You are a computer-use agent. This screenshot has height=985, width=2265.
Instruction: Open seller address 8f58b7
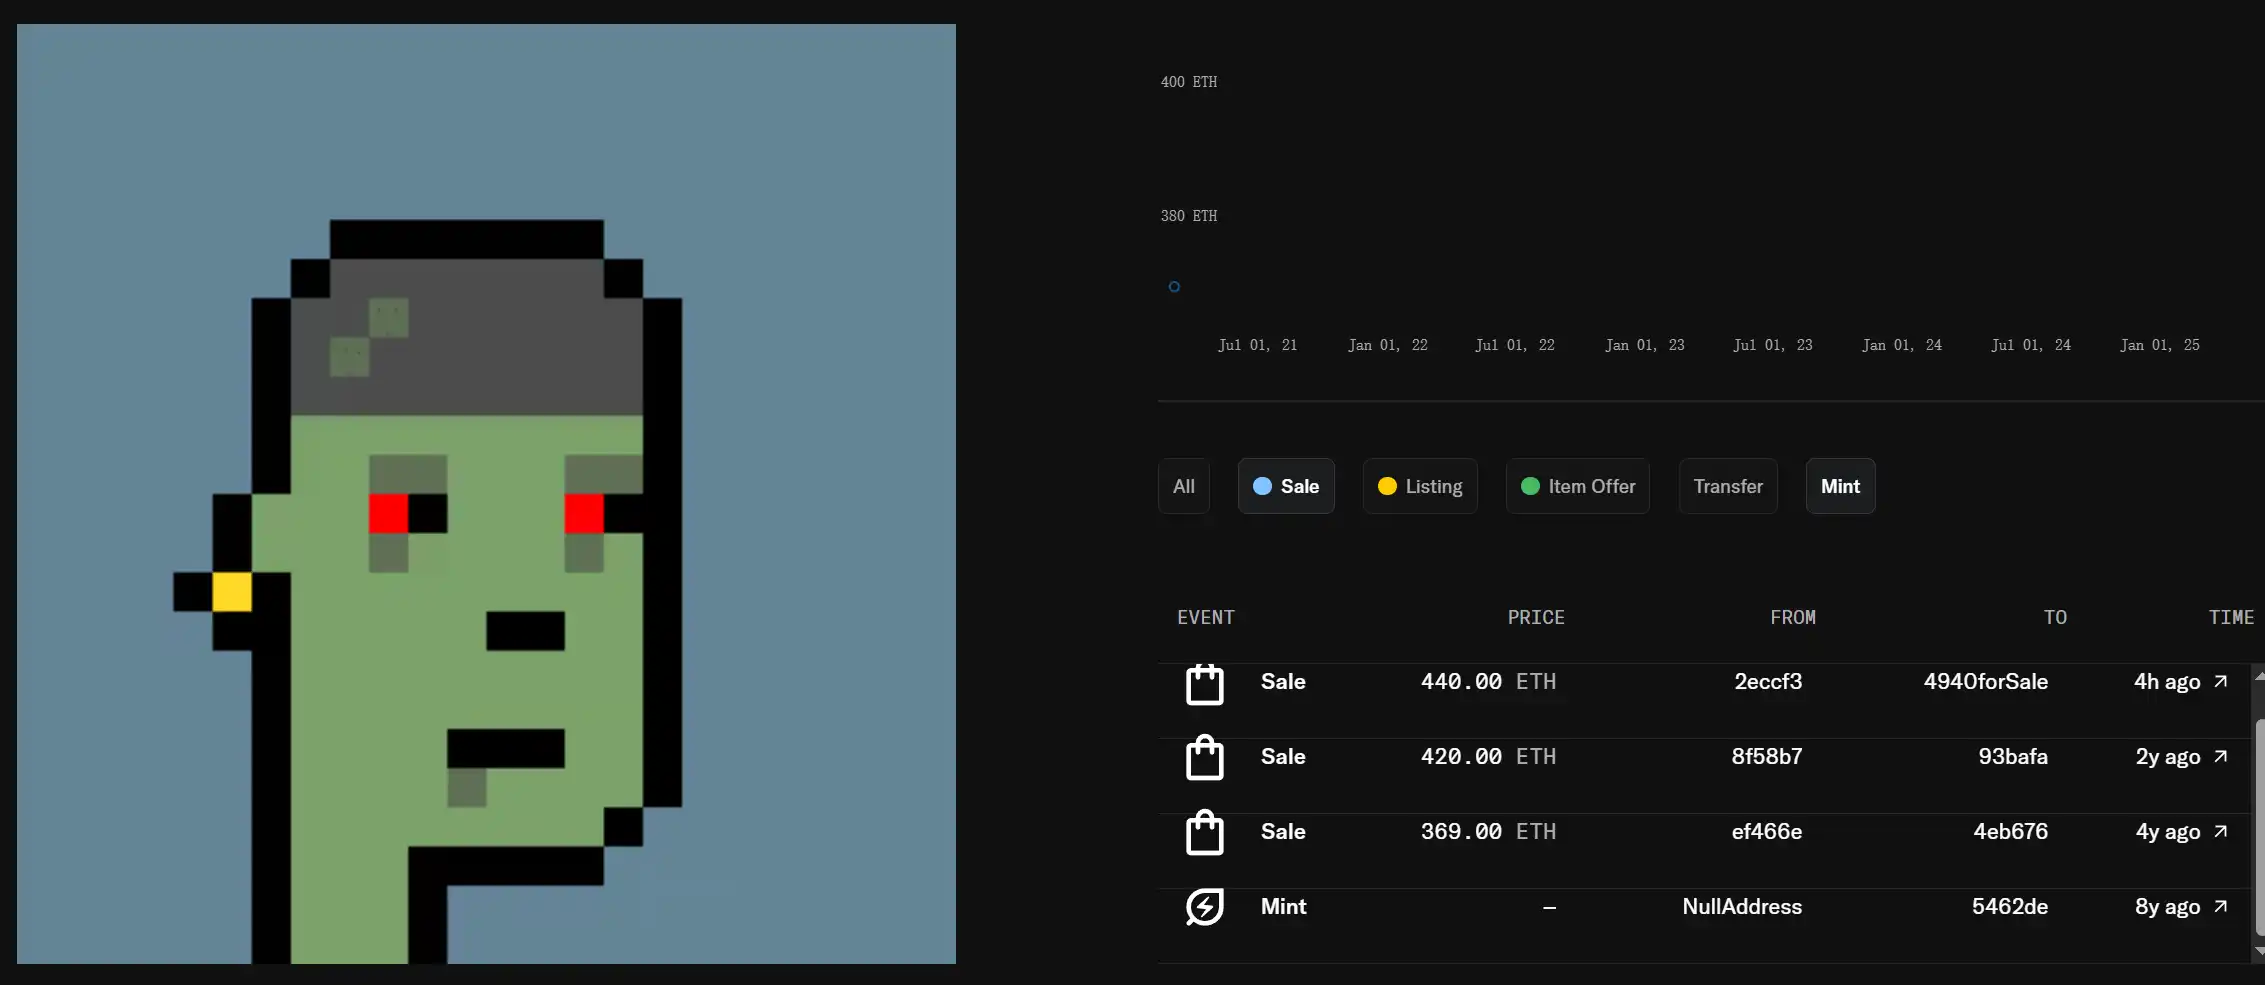pyautogui.click(x=1767, y=757)
